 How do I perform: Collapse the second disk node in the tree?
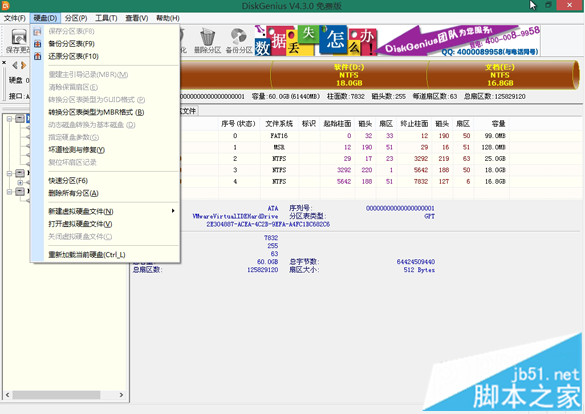9,173
